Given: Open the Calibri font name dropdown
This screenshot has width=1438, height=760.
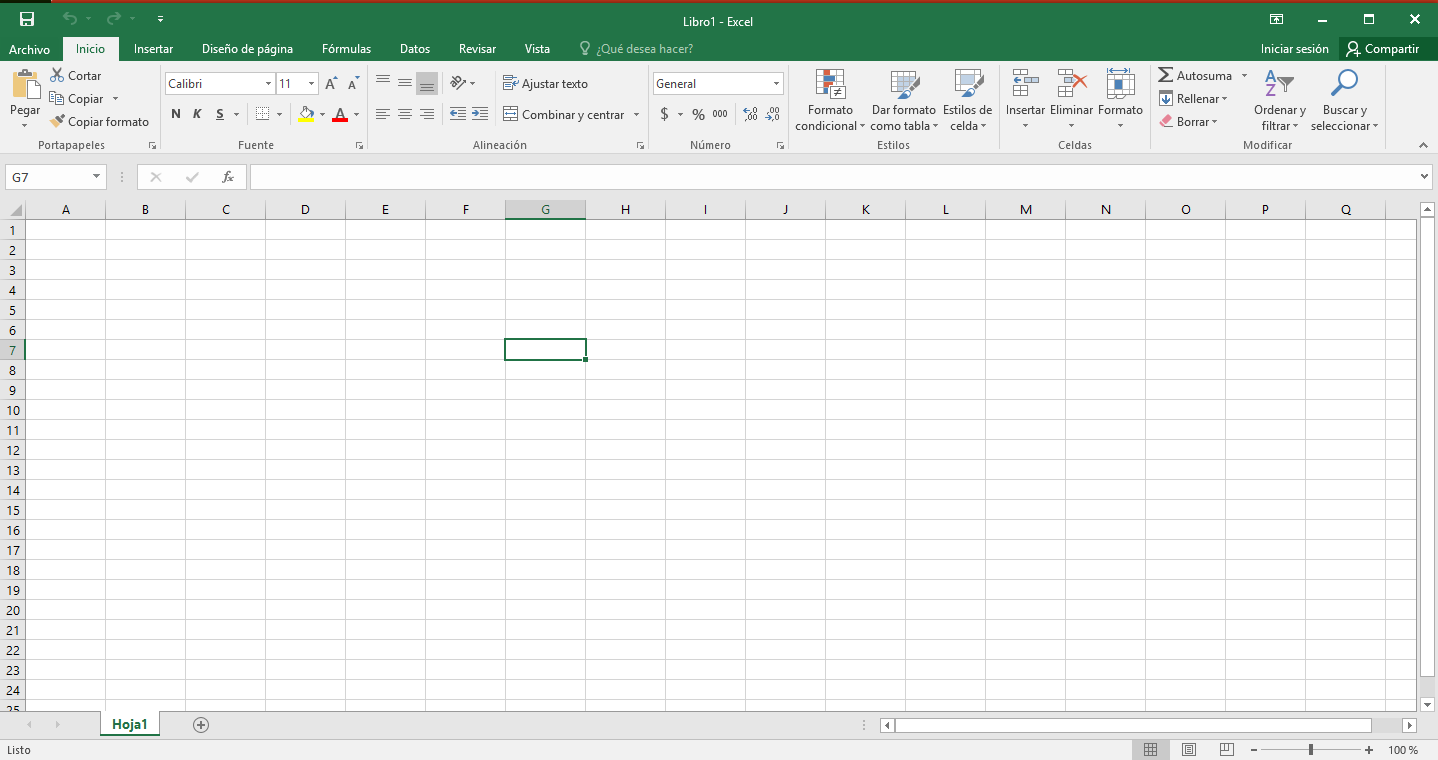Looking at the screenshot, I should (x=268, y=84).
